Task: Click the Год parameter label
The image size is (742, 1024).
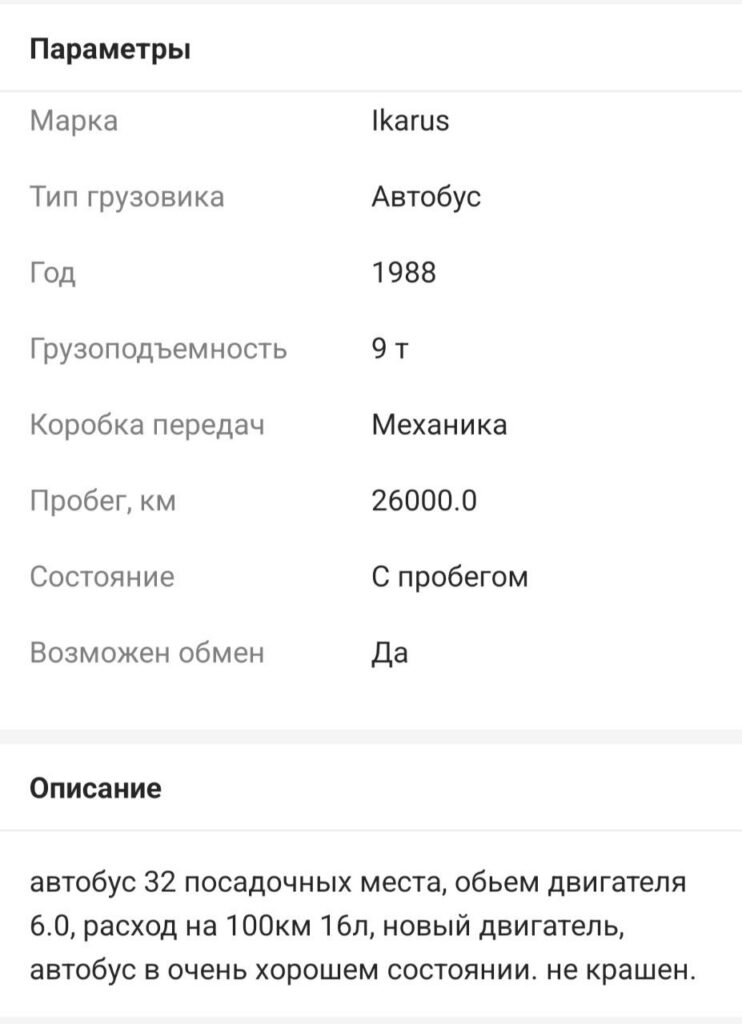Action: click(x=53, y=273)
